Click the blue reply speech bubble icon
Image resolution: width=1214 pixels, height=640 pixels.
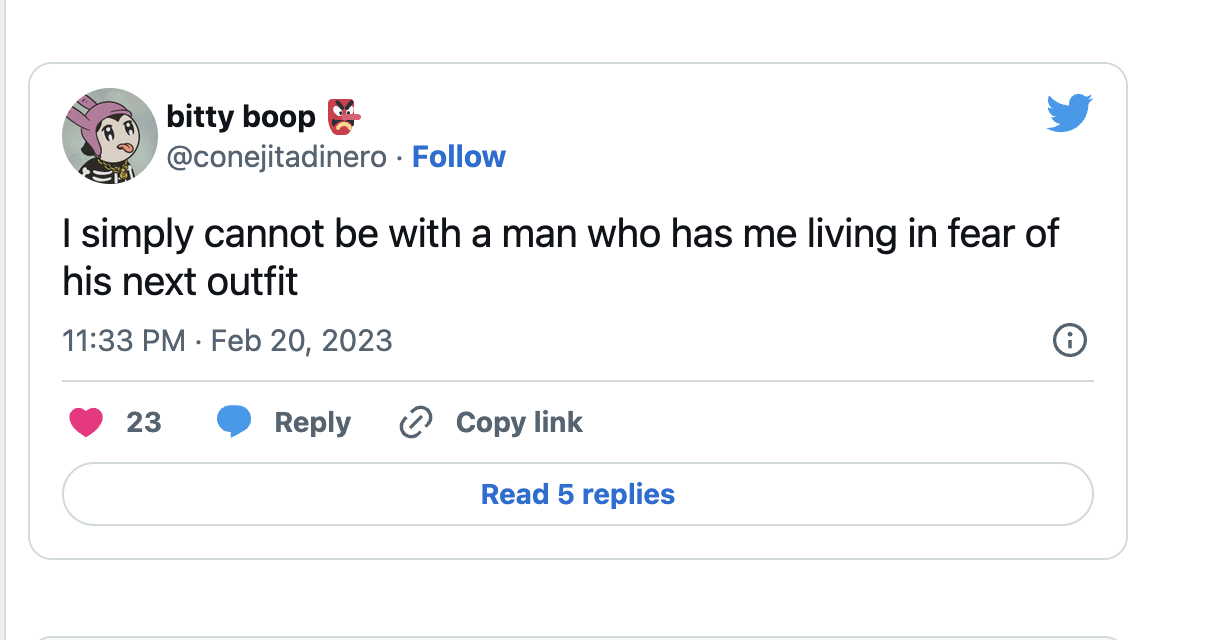pyautogui.click(x=234, y=423)
